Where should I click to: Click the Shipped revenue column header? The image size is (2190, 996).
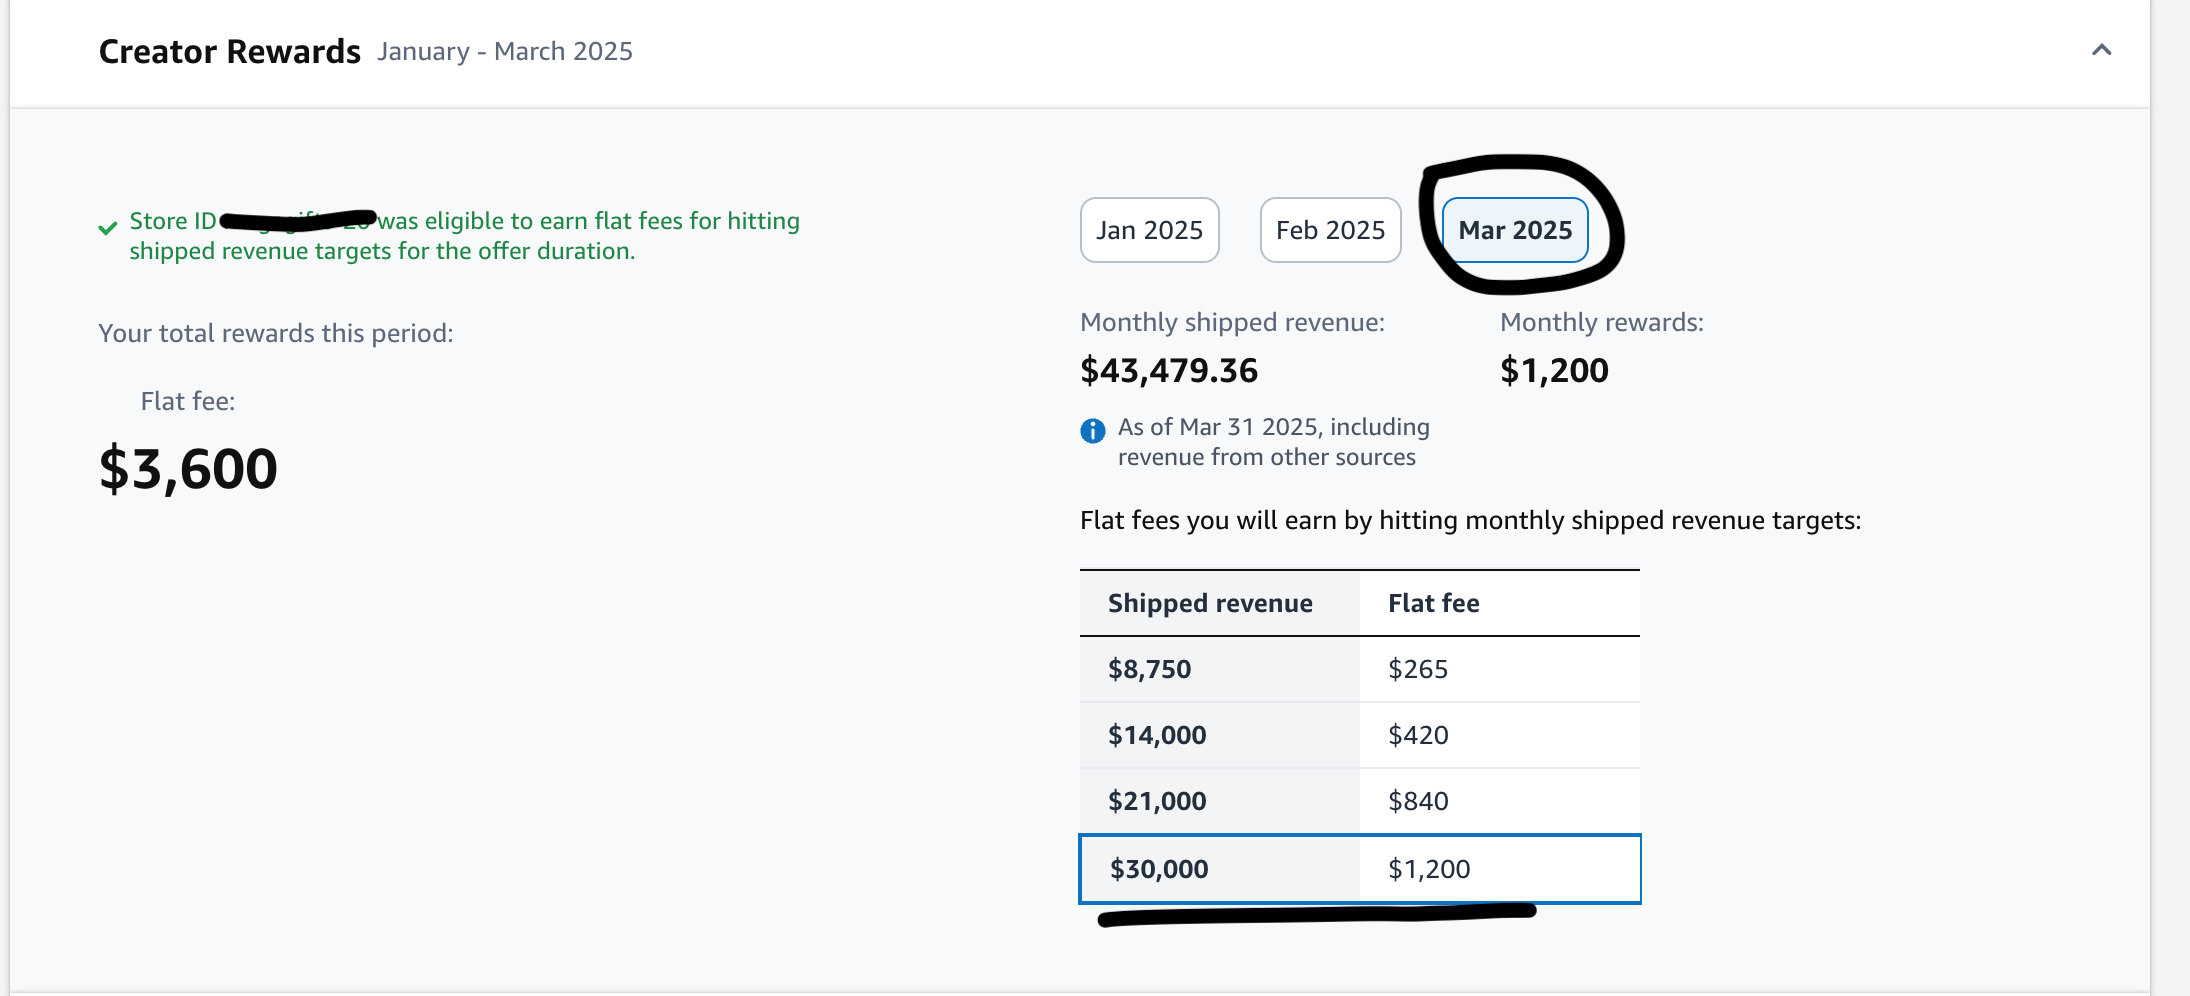pos(1210,603)
